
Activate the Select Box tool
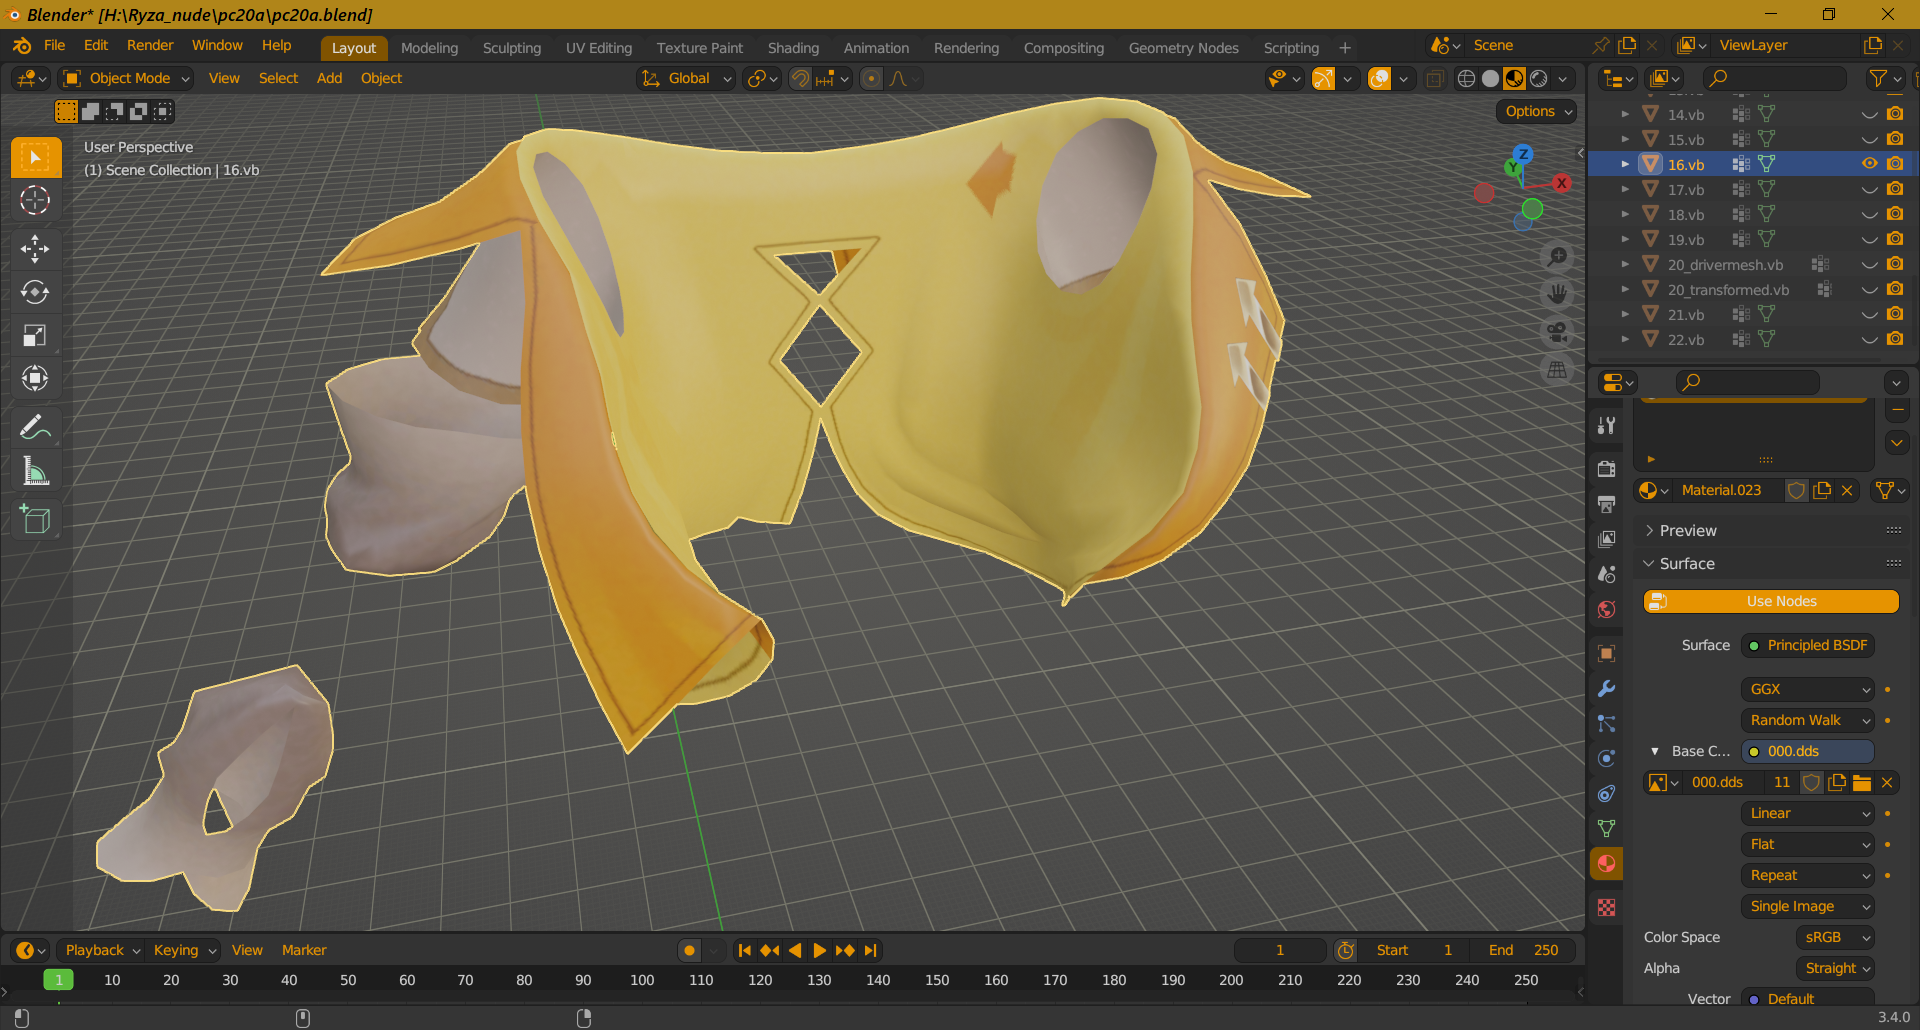click(35, 158)
